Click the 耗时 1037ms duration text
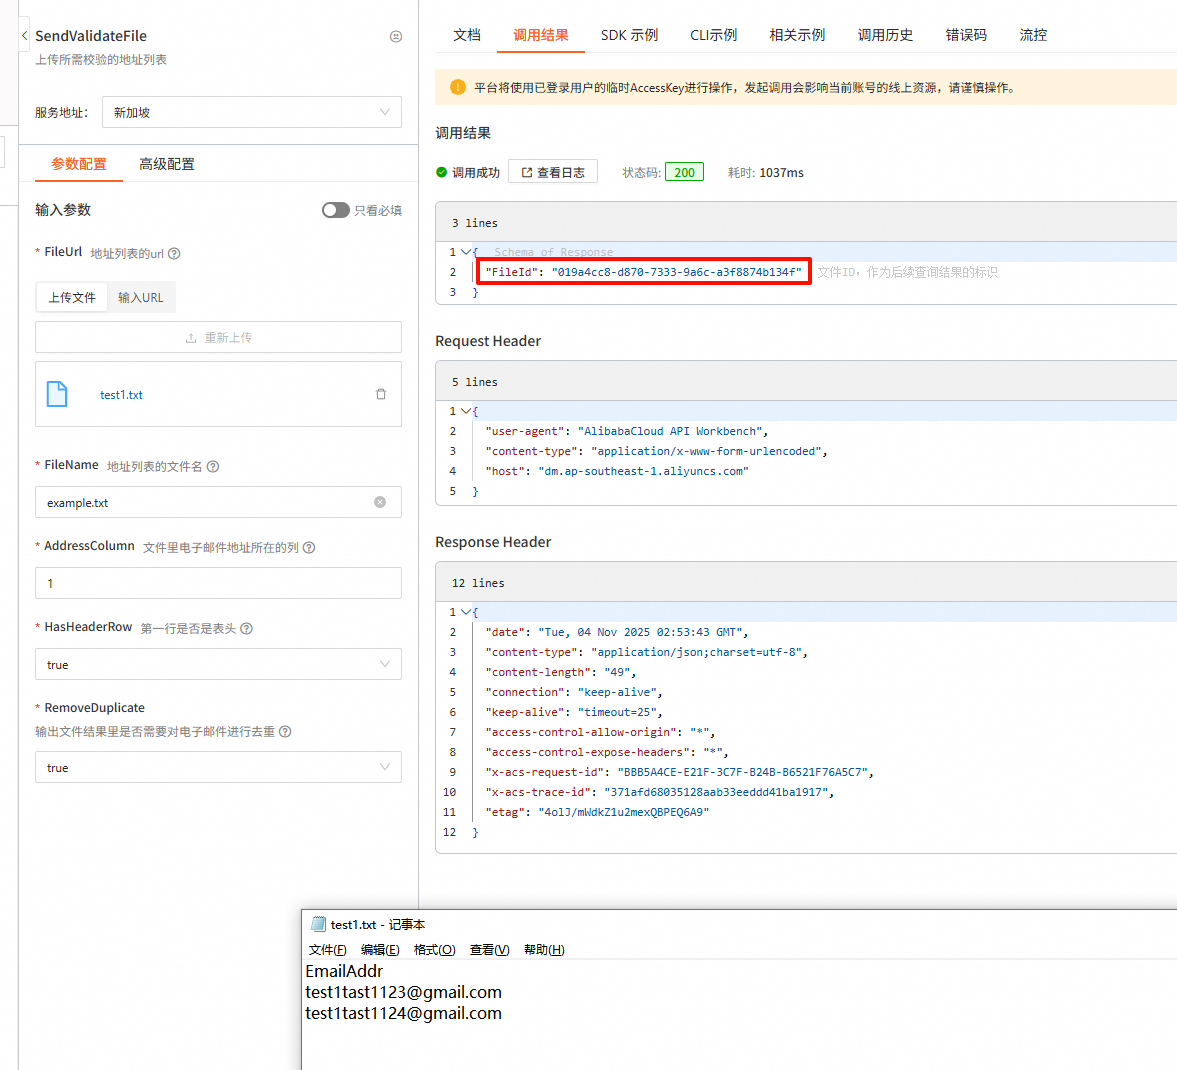 766,173
